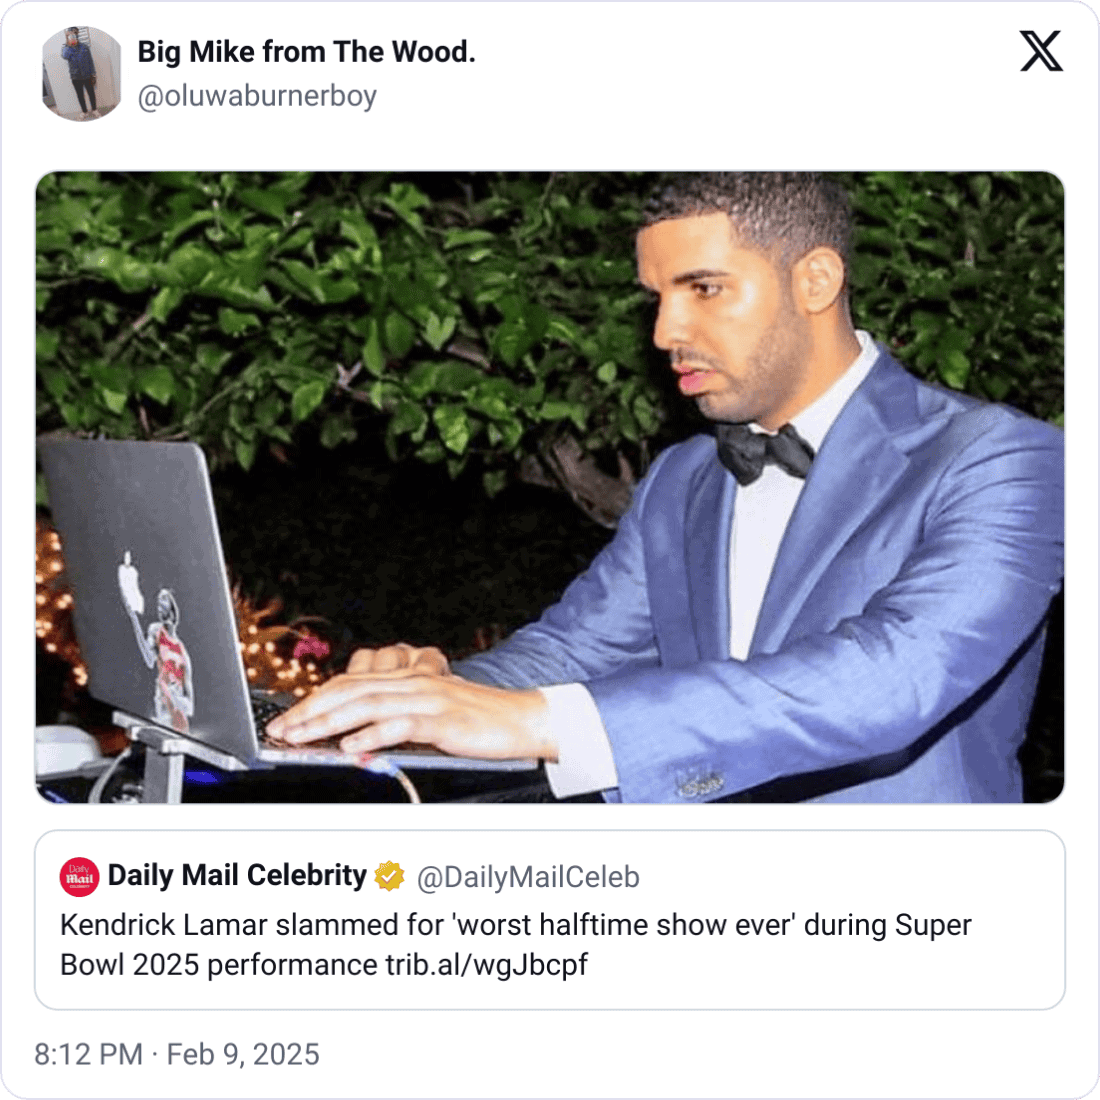
Task: Click the gold verified badge next to Daily Mail Celebrity
Action: point(390,875)
